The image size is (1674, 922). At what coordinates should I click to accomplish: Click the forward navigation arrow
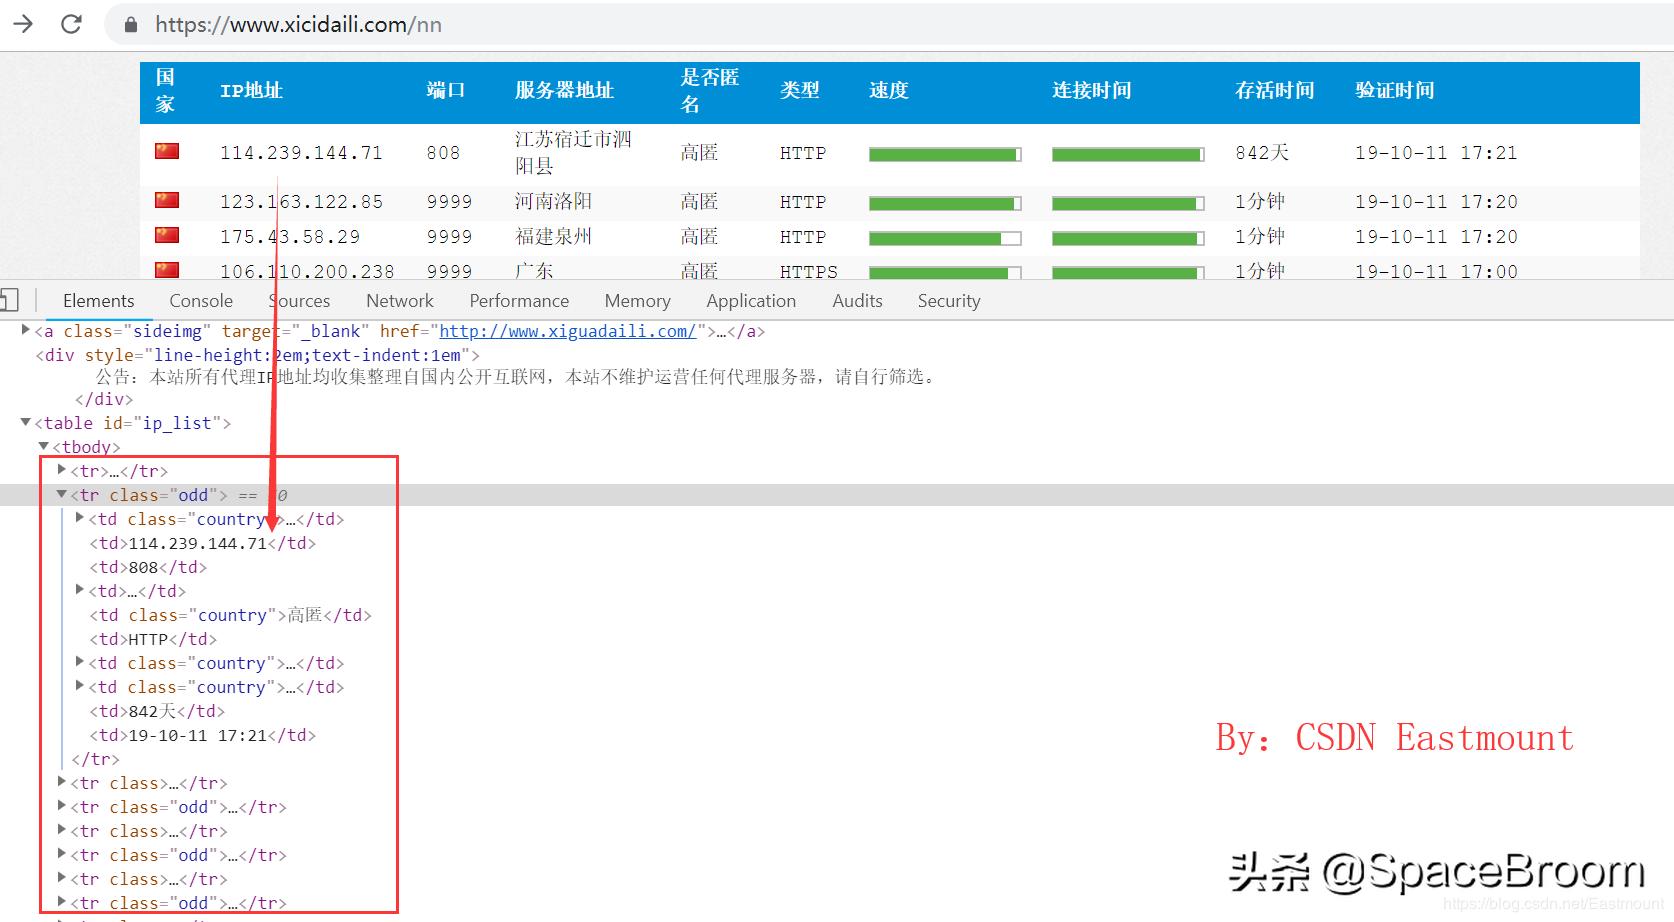22,24
